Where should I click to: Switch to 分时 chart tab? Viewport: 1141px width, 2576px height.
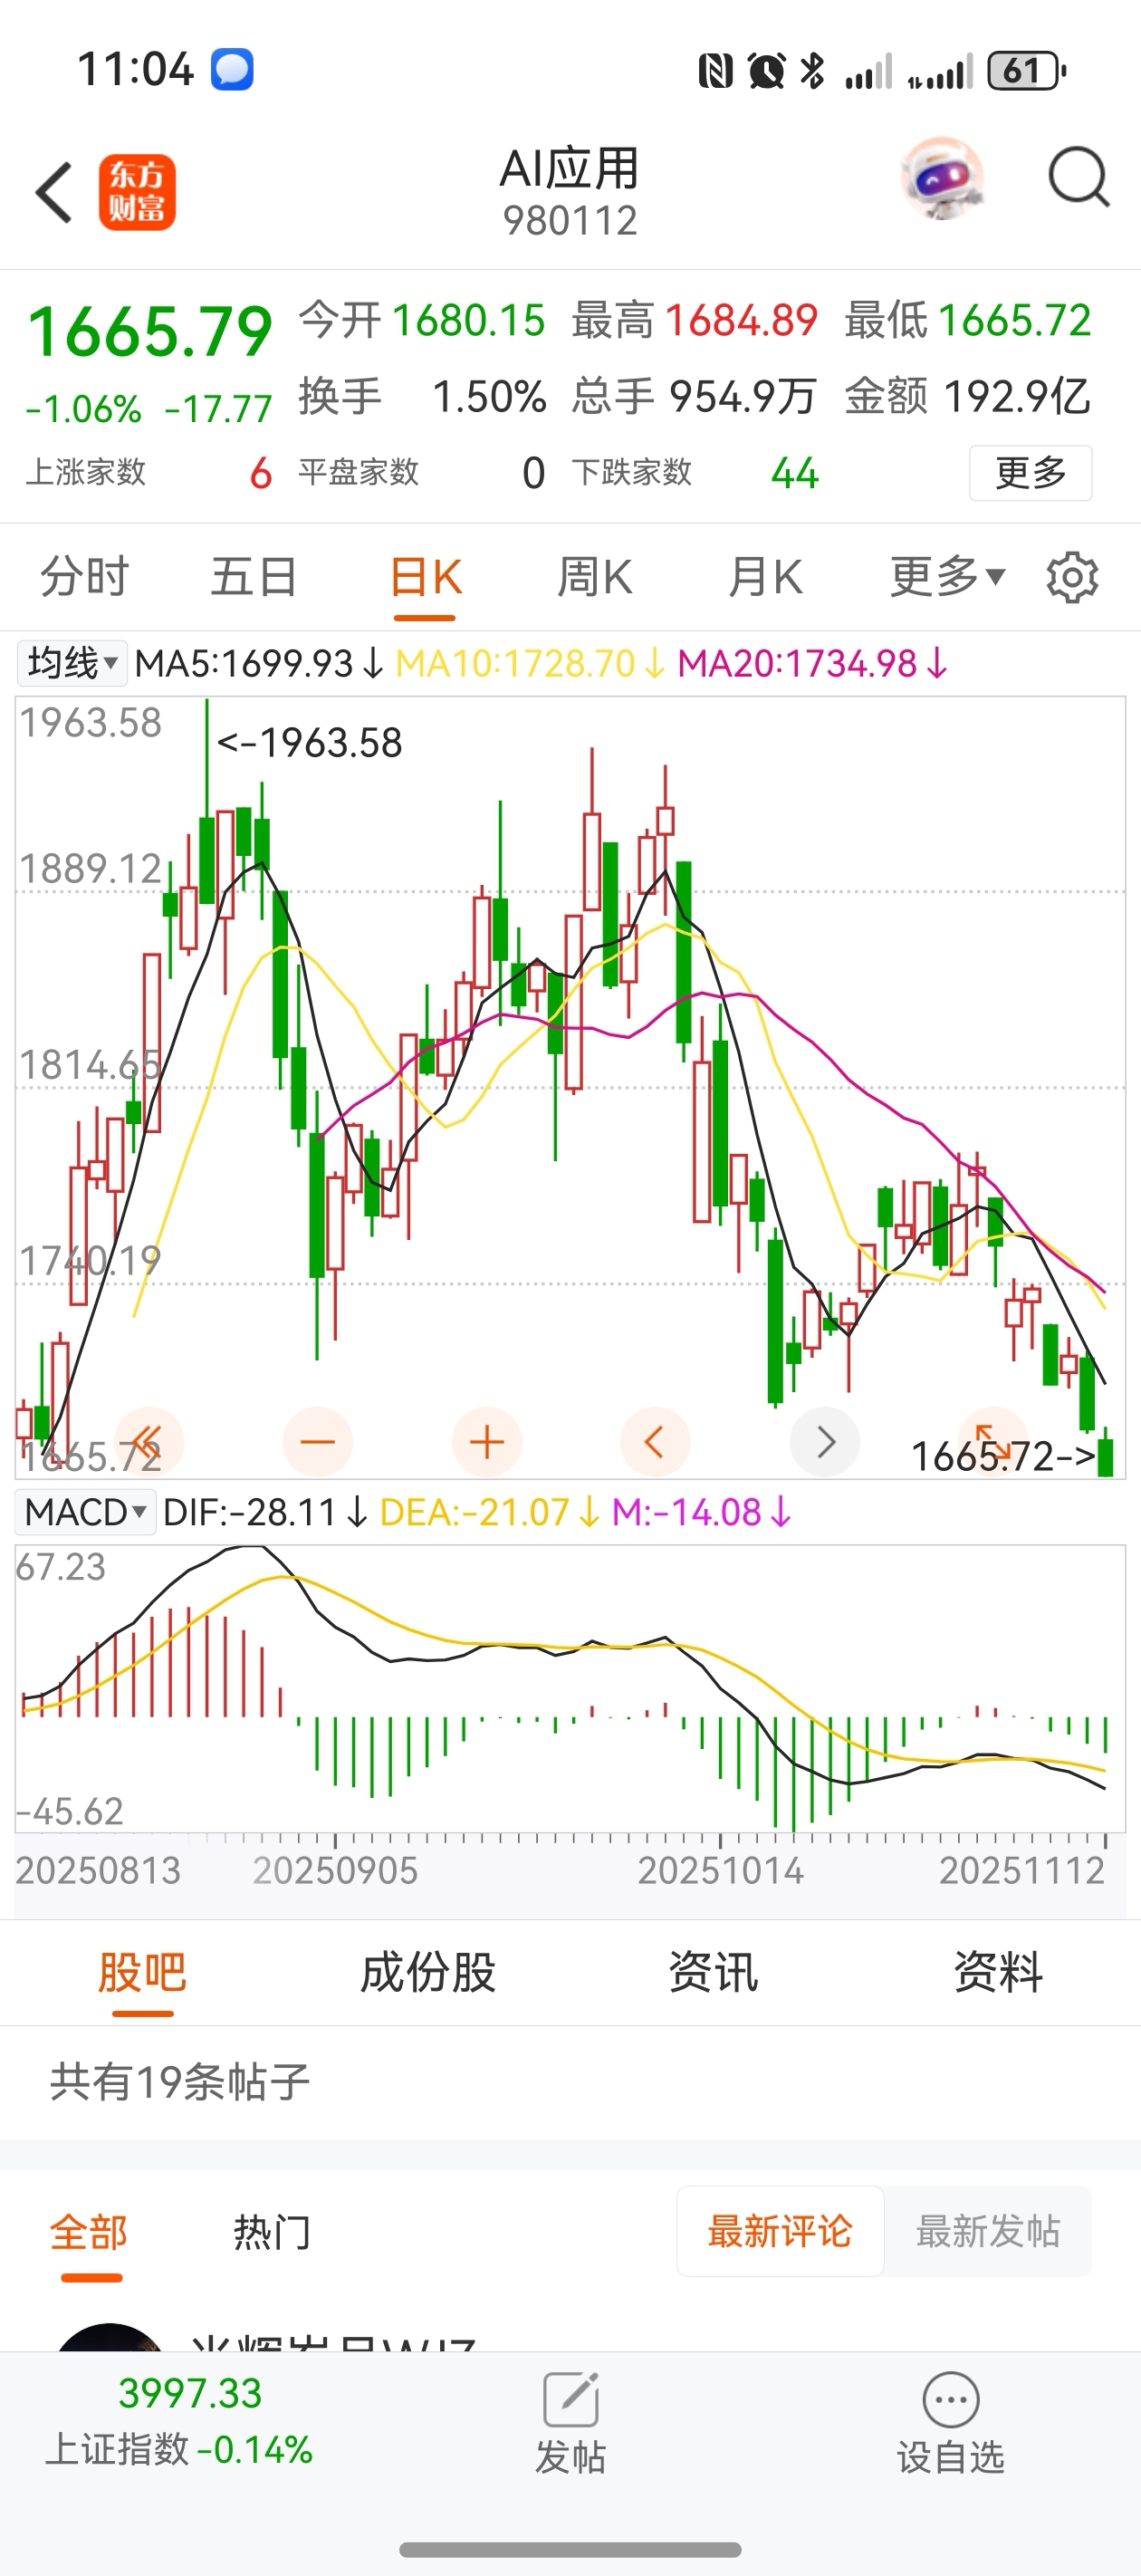pos(85,577)
